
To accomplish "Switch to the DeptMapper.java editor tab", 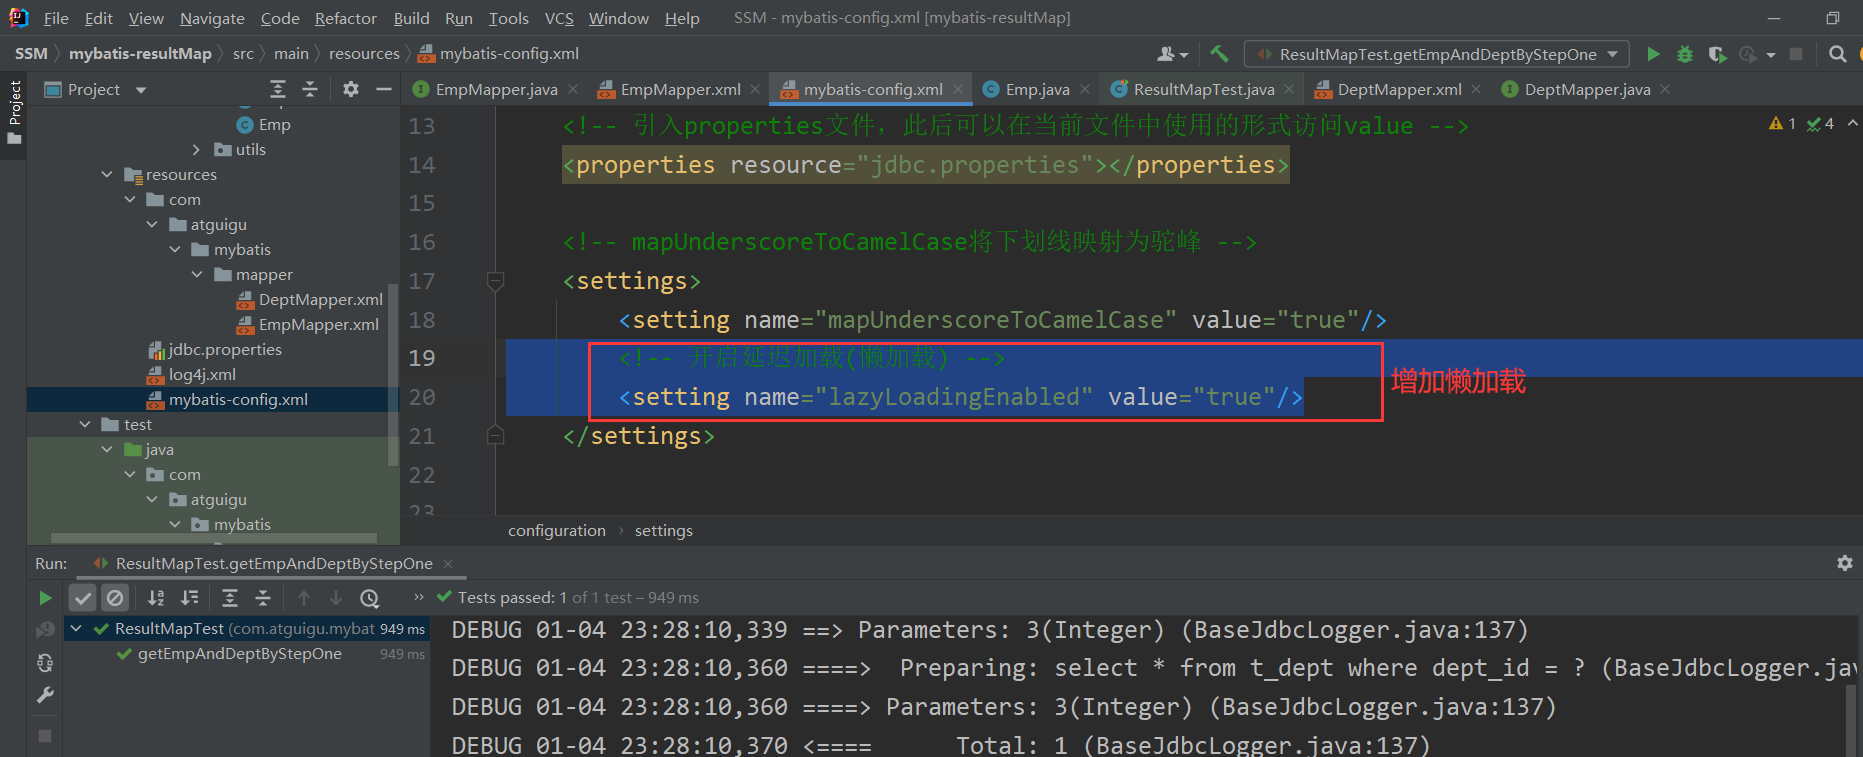I will pyautogui.click(x=1587, y=89).
